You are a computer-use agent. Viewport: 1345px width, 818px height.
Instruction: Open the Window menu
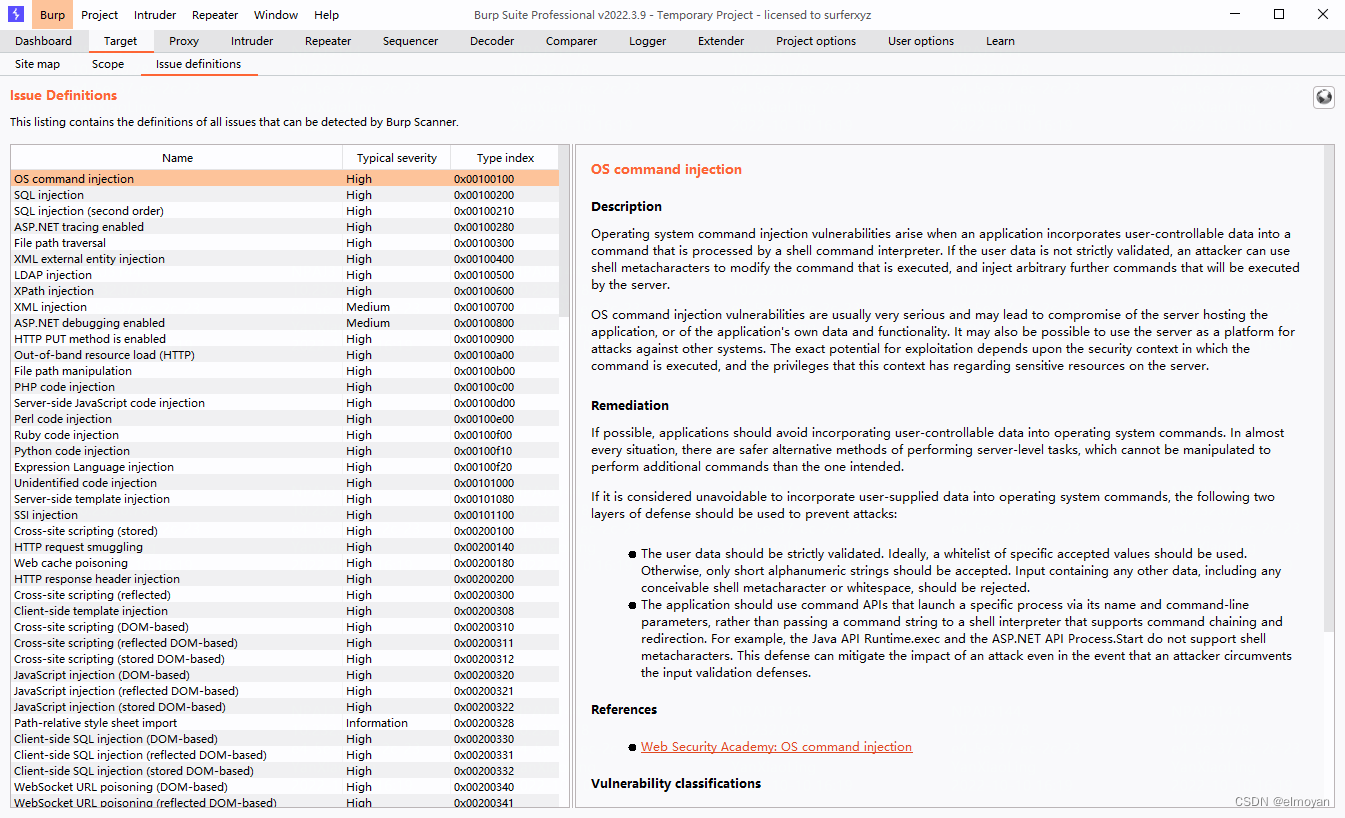(x=275, y=14)
